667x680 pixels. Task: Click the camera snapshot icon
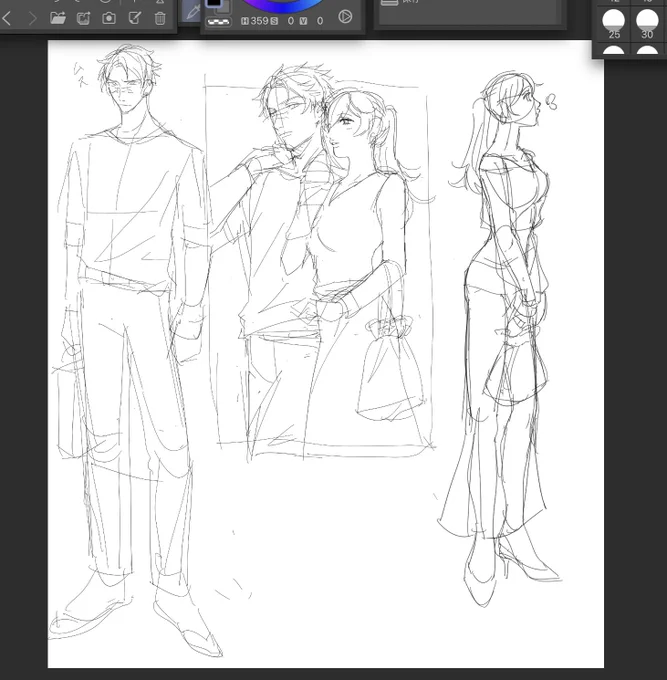coord(109,18)
